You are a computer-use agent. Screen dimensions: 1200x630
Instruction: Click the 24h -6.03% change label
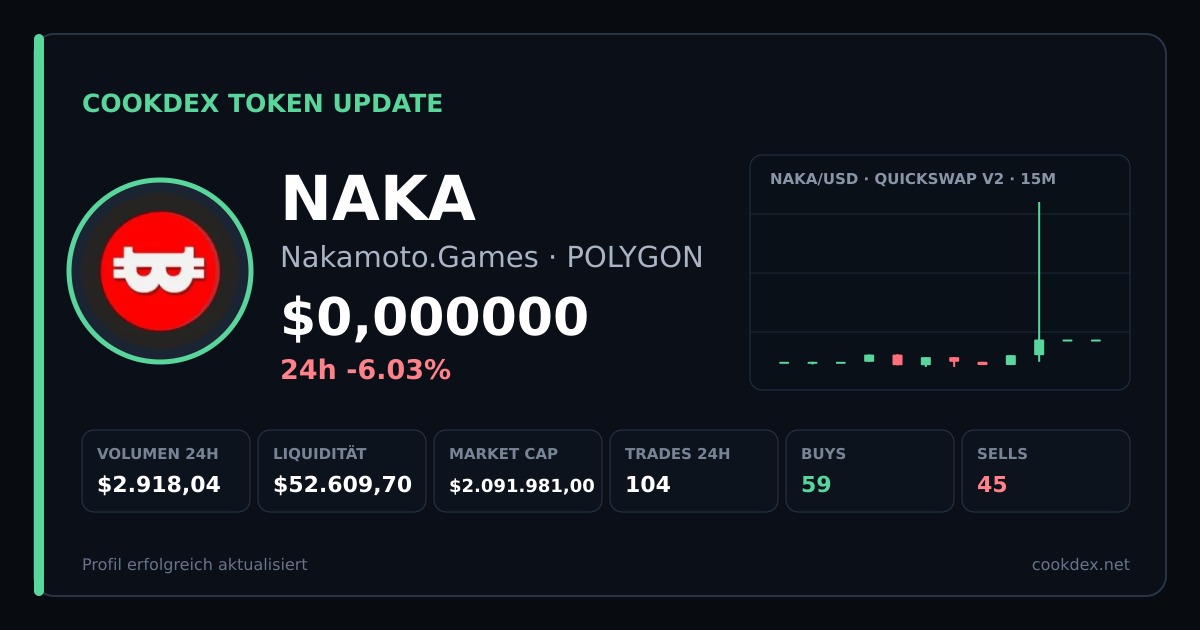[x=366, y=370]
